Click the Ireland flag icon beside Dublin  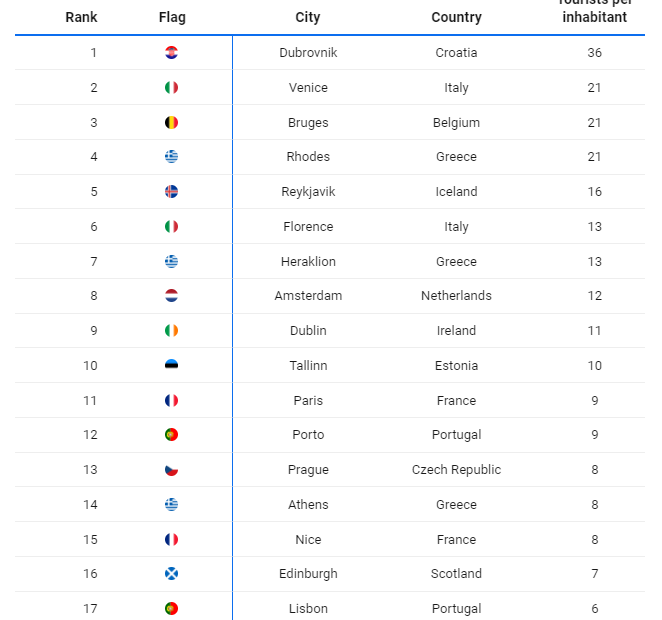point(172,331)
